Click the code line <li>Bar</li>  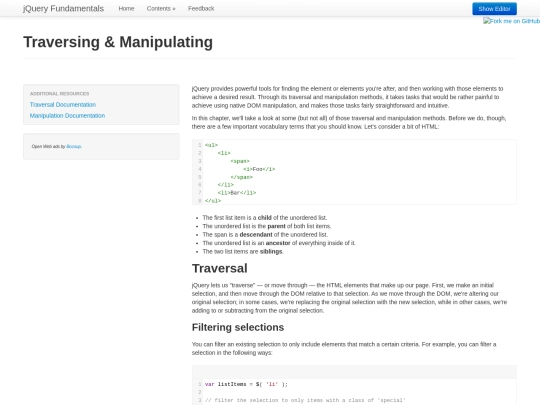[237, 193]
